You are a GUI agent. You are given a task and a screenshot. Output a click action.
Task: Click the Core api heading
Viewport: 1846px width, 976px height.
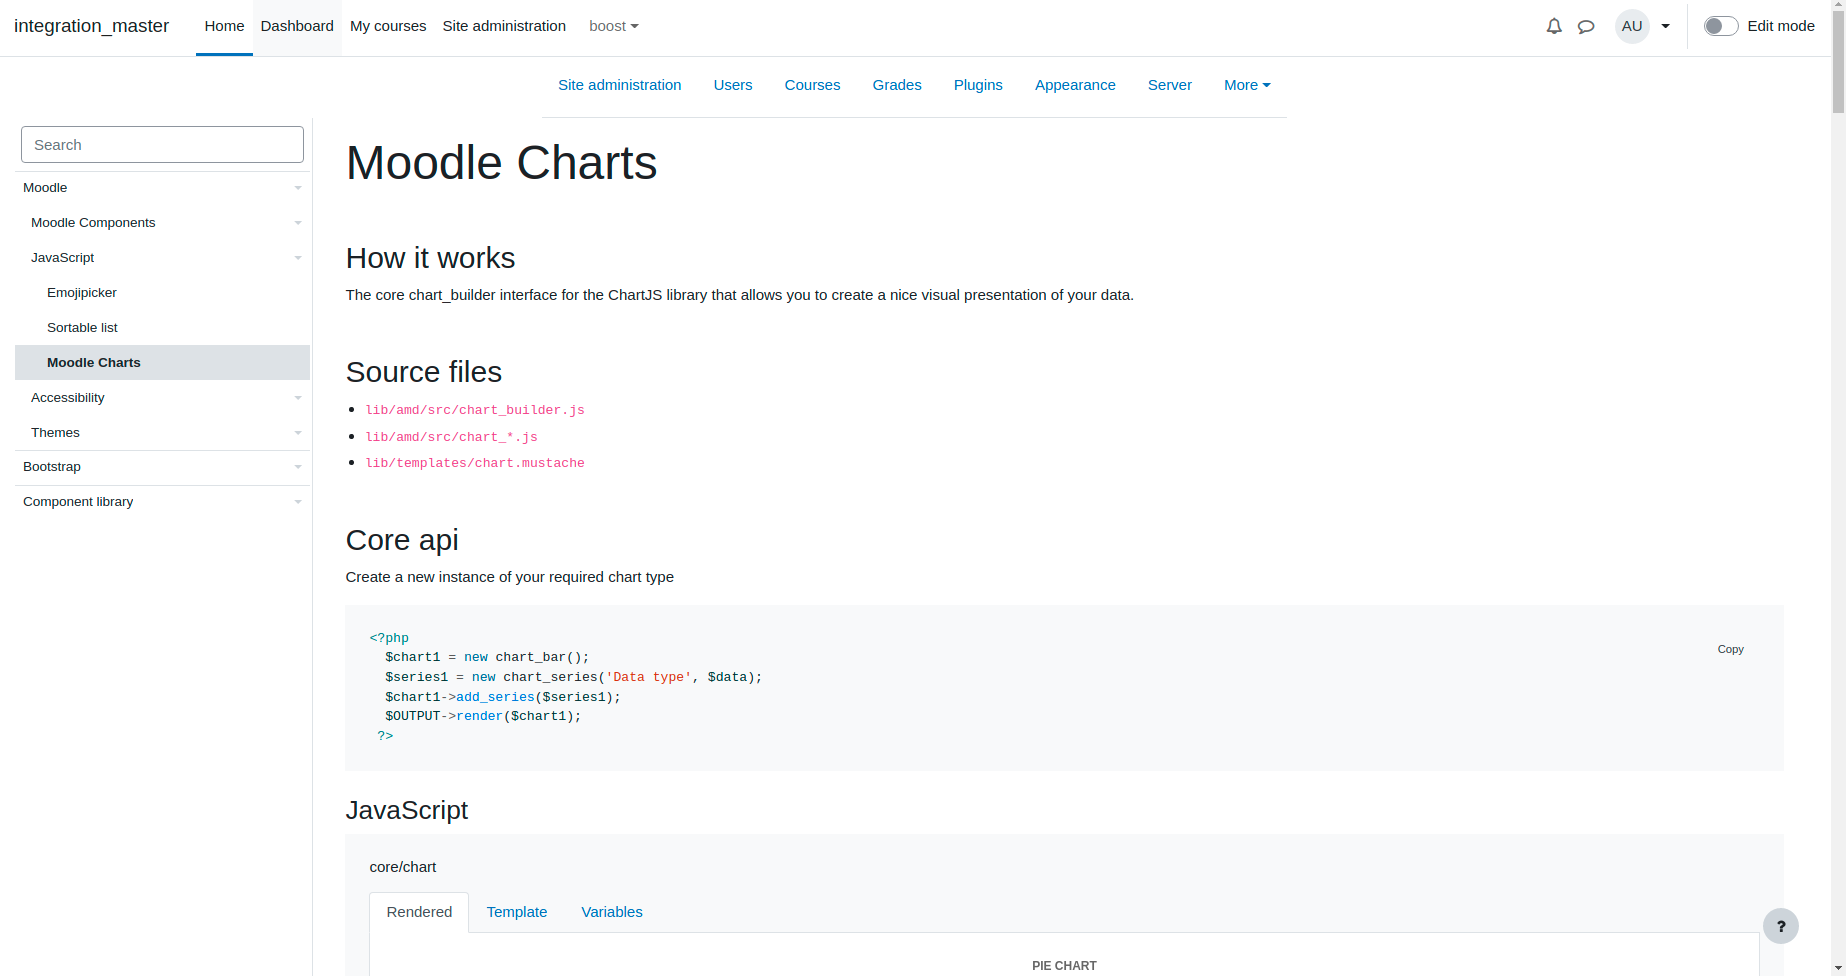point(402,540)
